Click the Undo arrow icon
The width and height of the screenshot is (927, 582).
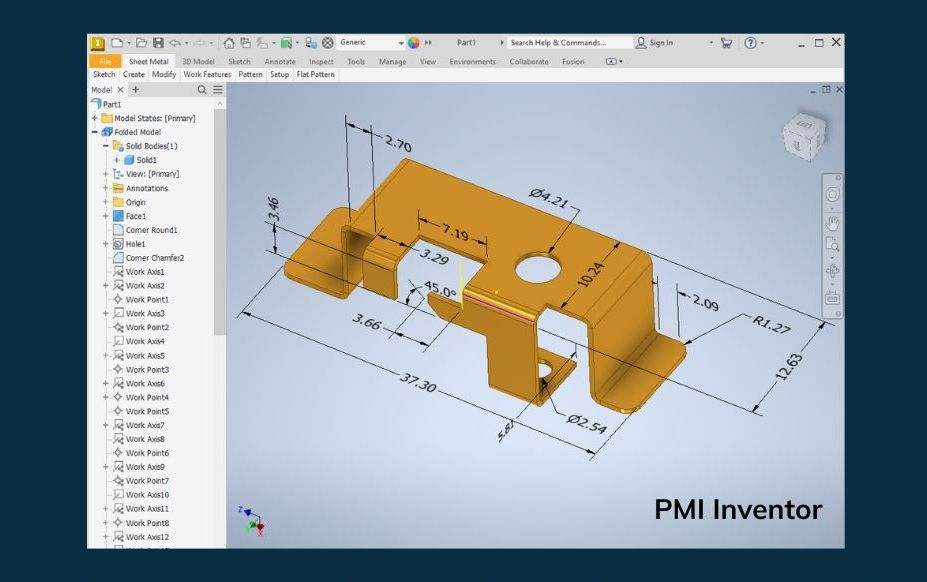pos(175,43)
